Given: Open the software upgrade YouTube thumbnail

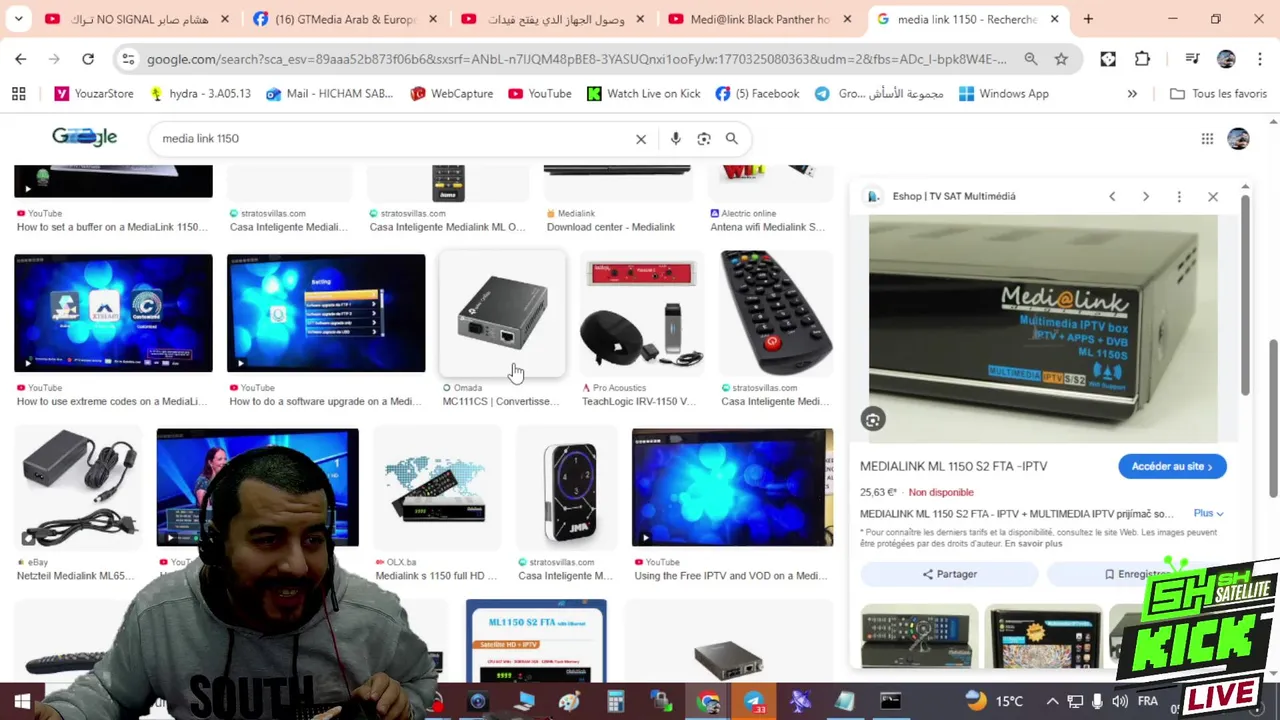Looking at the screenshot, I should (x=326, y=313).
